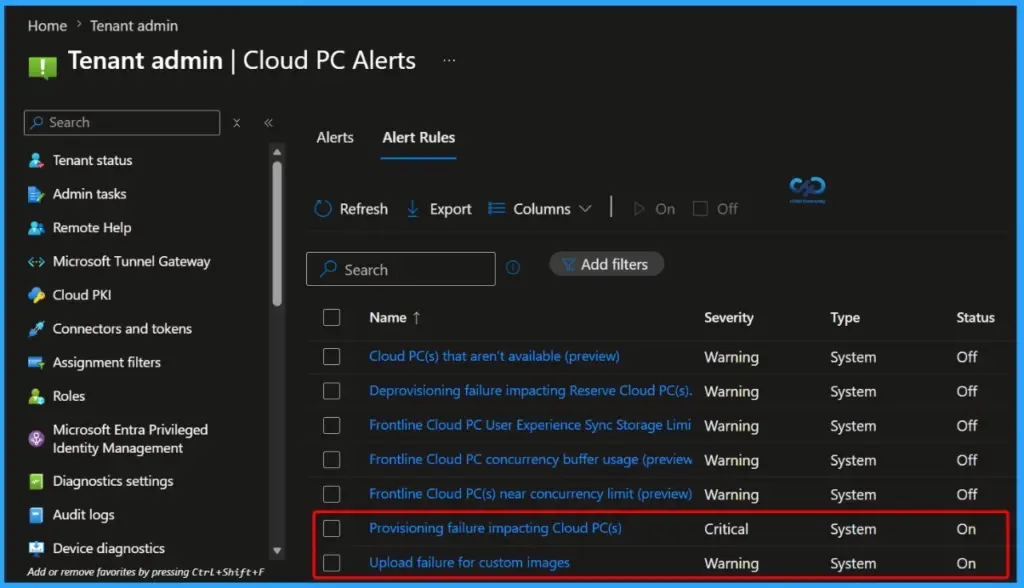Screen dimensions: 1024x588
Task: Open Cloud PC(s) that aren't available rule
Action: 494,356
